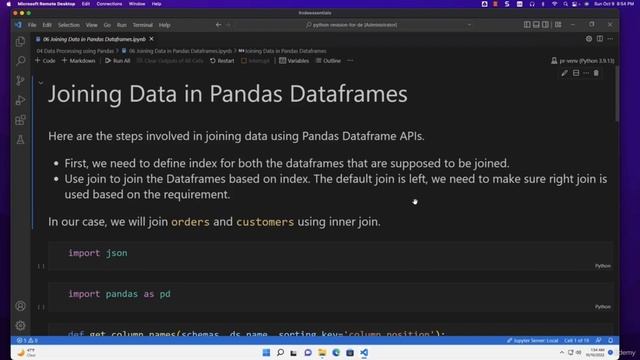Open errors and warnings in status bar

[27, 340]
